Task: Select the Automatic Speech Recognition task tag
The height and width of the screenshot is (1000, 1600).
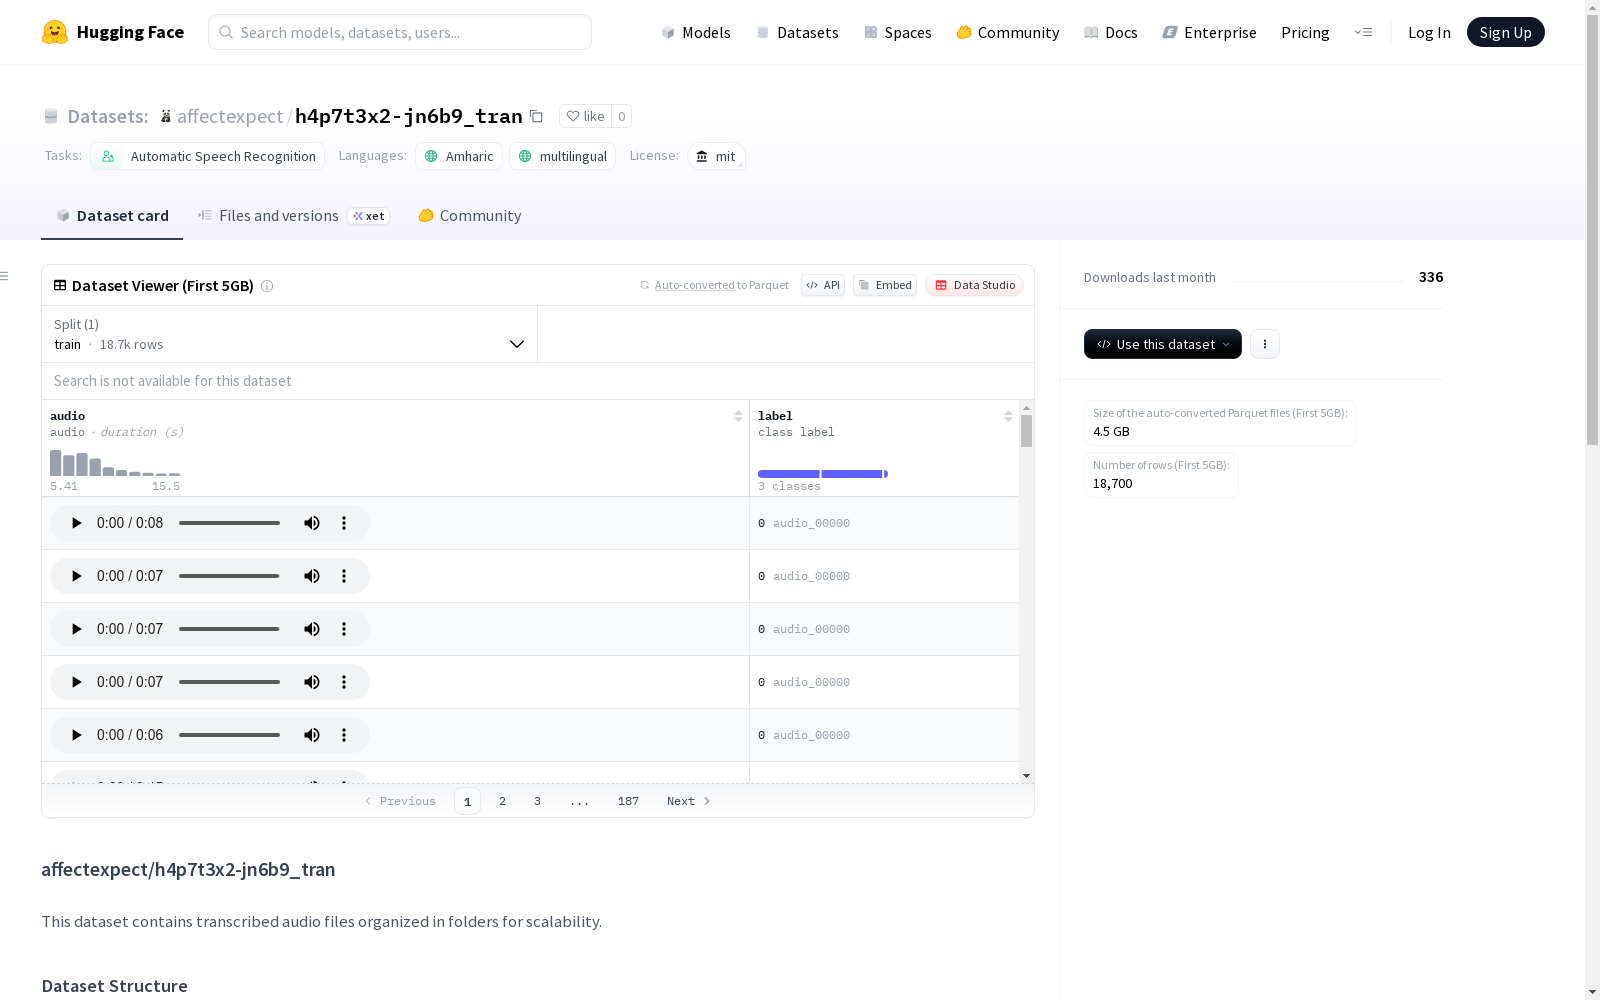Action: (208, 156)
